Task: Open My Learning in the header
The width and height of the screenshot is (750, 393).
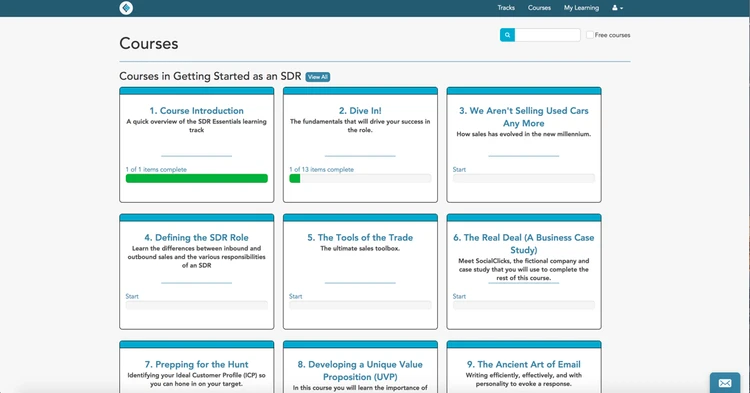Action: pos(581,8)
